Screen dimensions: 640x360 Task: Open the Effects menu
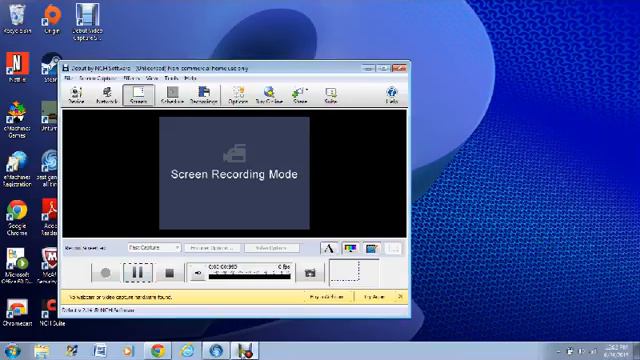131,78
